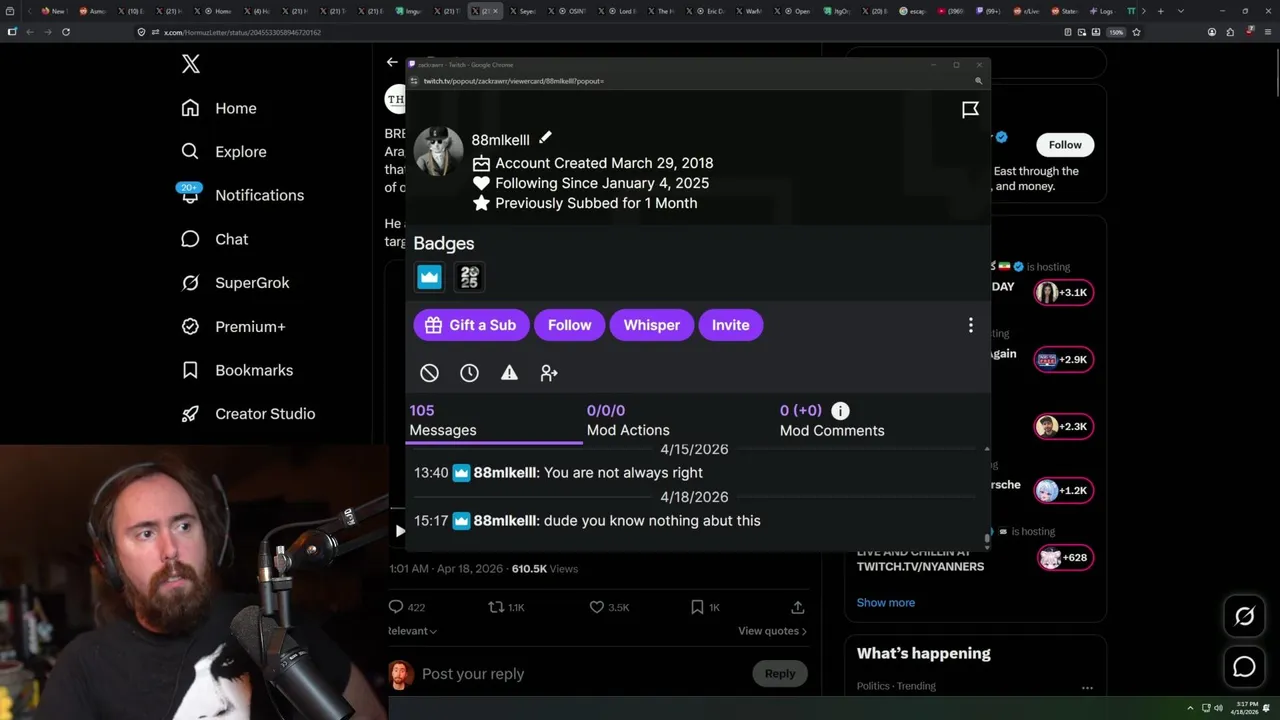Screen dimensions: 1280x720
Task: Click the white Follow button on X sidebar
Action: (1065, 145)
